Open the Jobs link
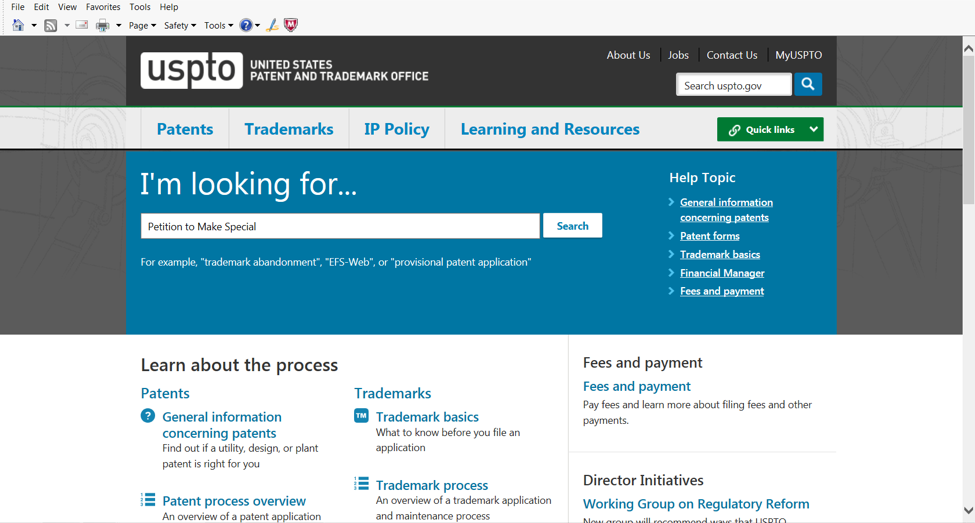The image size is (975, 523). 678,55
